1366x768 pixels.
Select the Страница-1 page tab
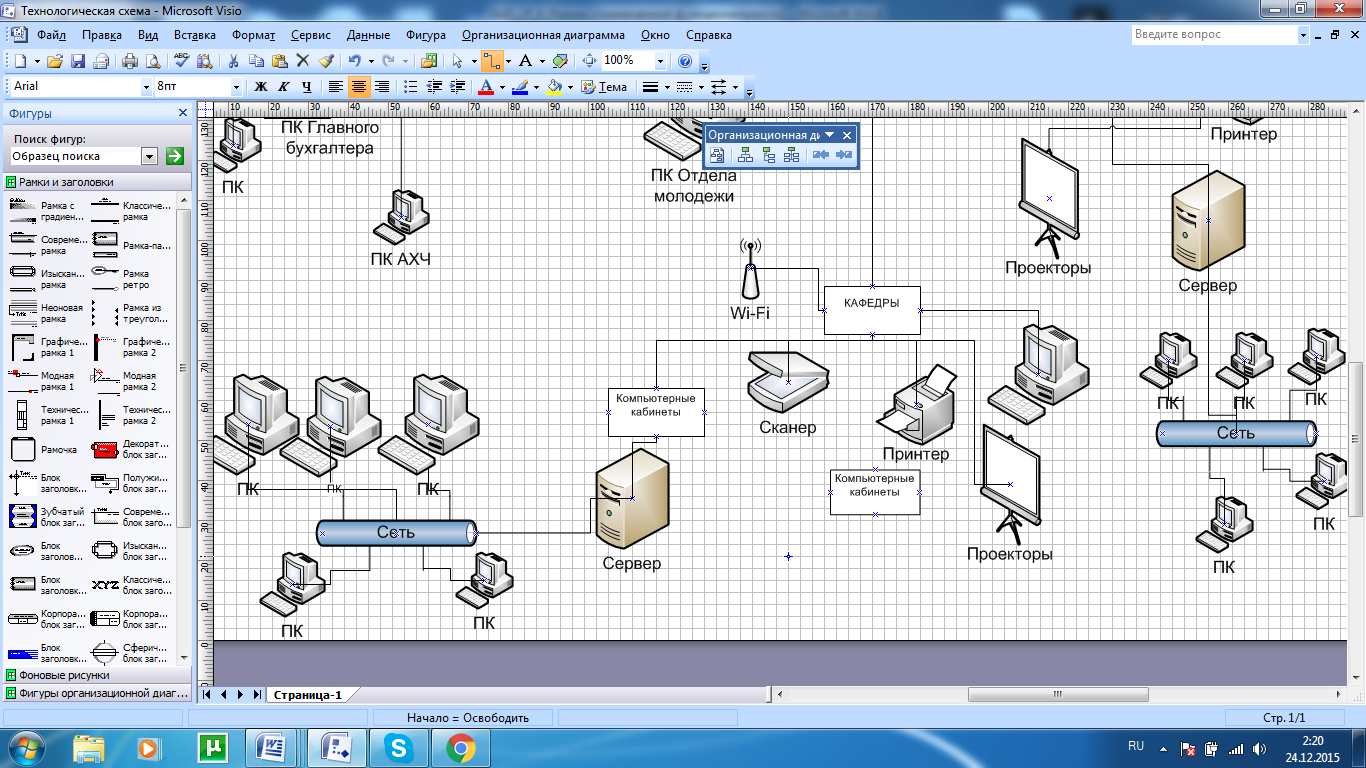coord(307,695)
